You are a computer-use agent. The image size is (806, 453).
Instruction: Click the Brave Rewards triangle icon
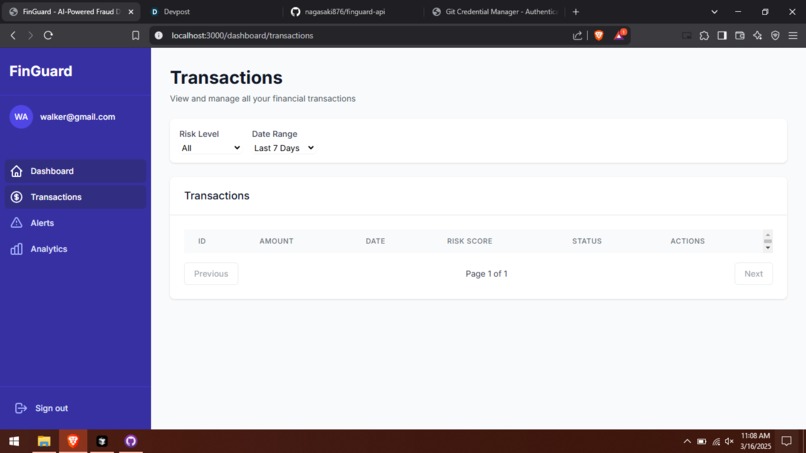[x=619, y=35]
